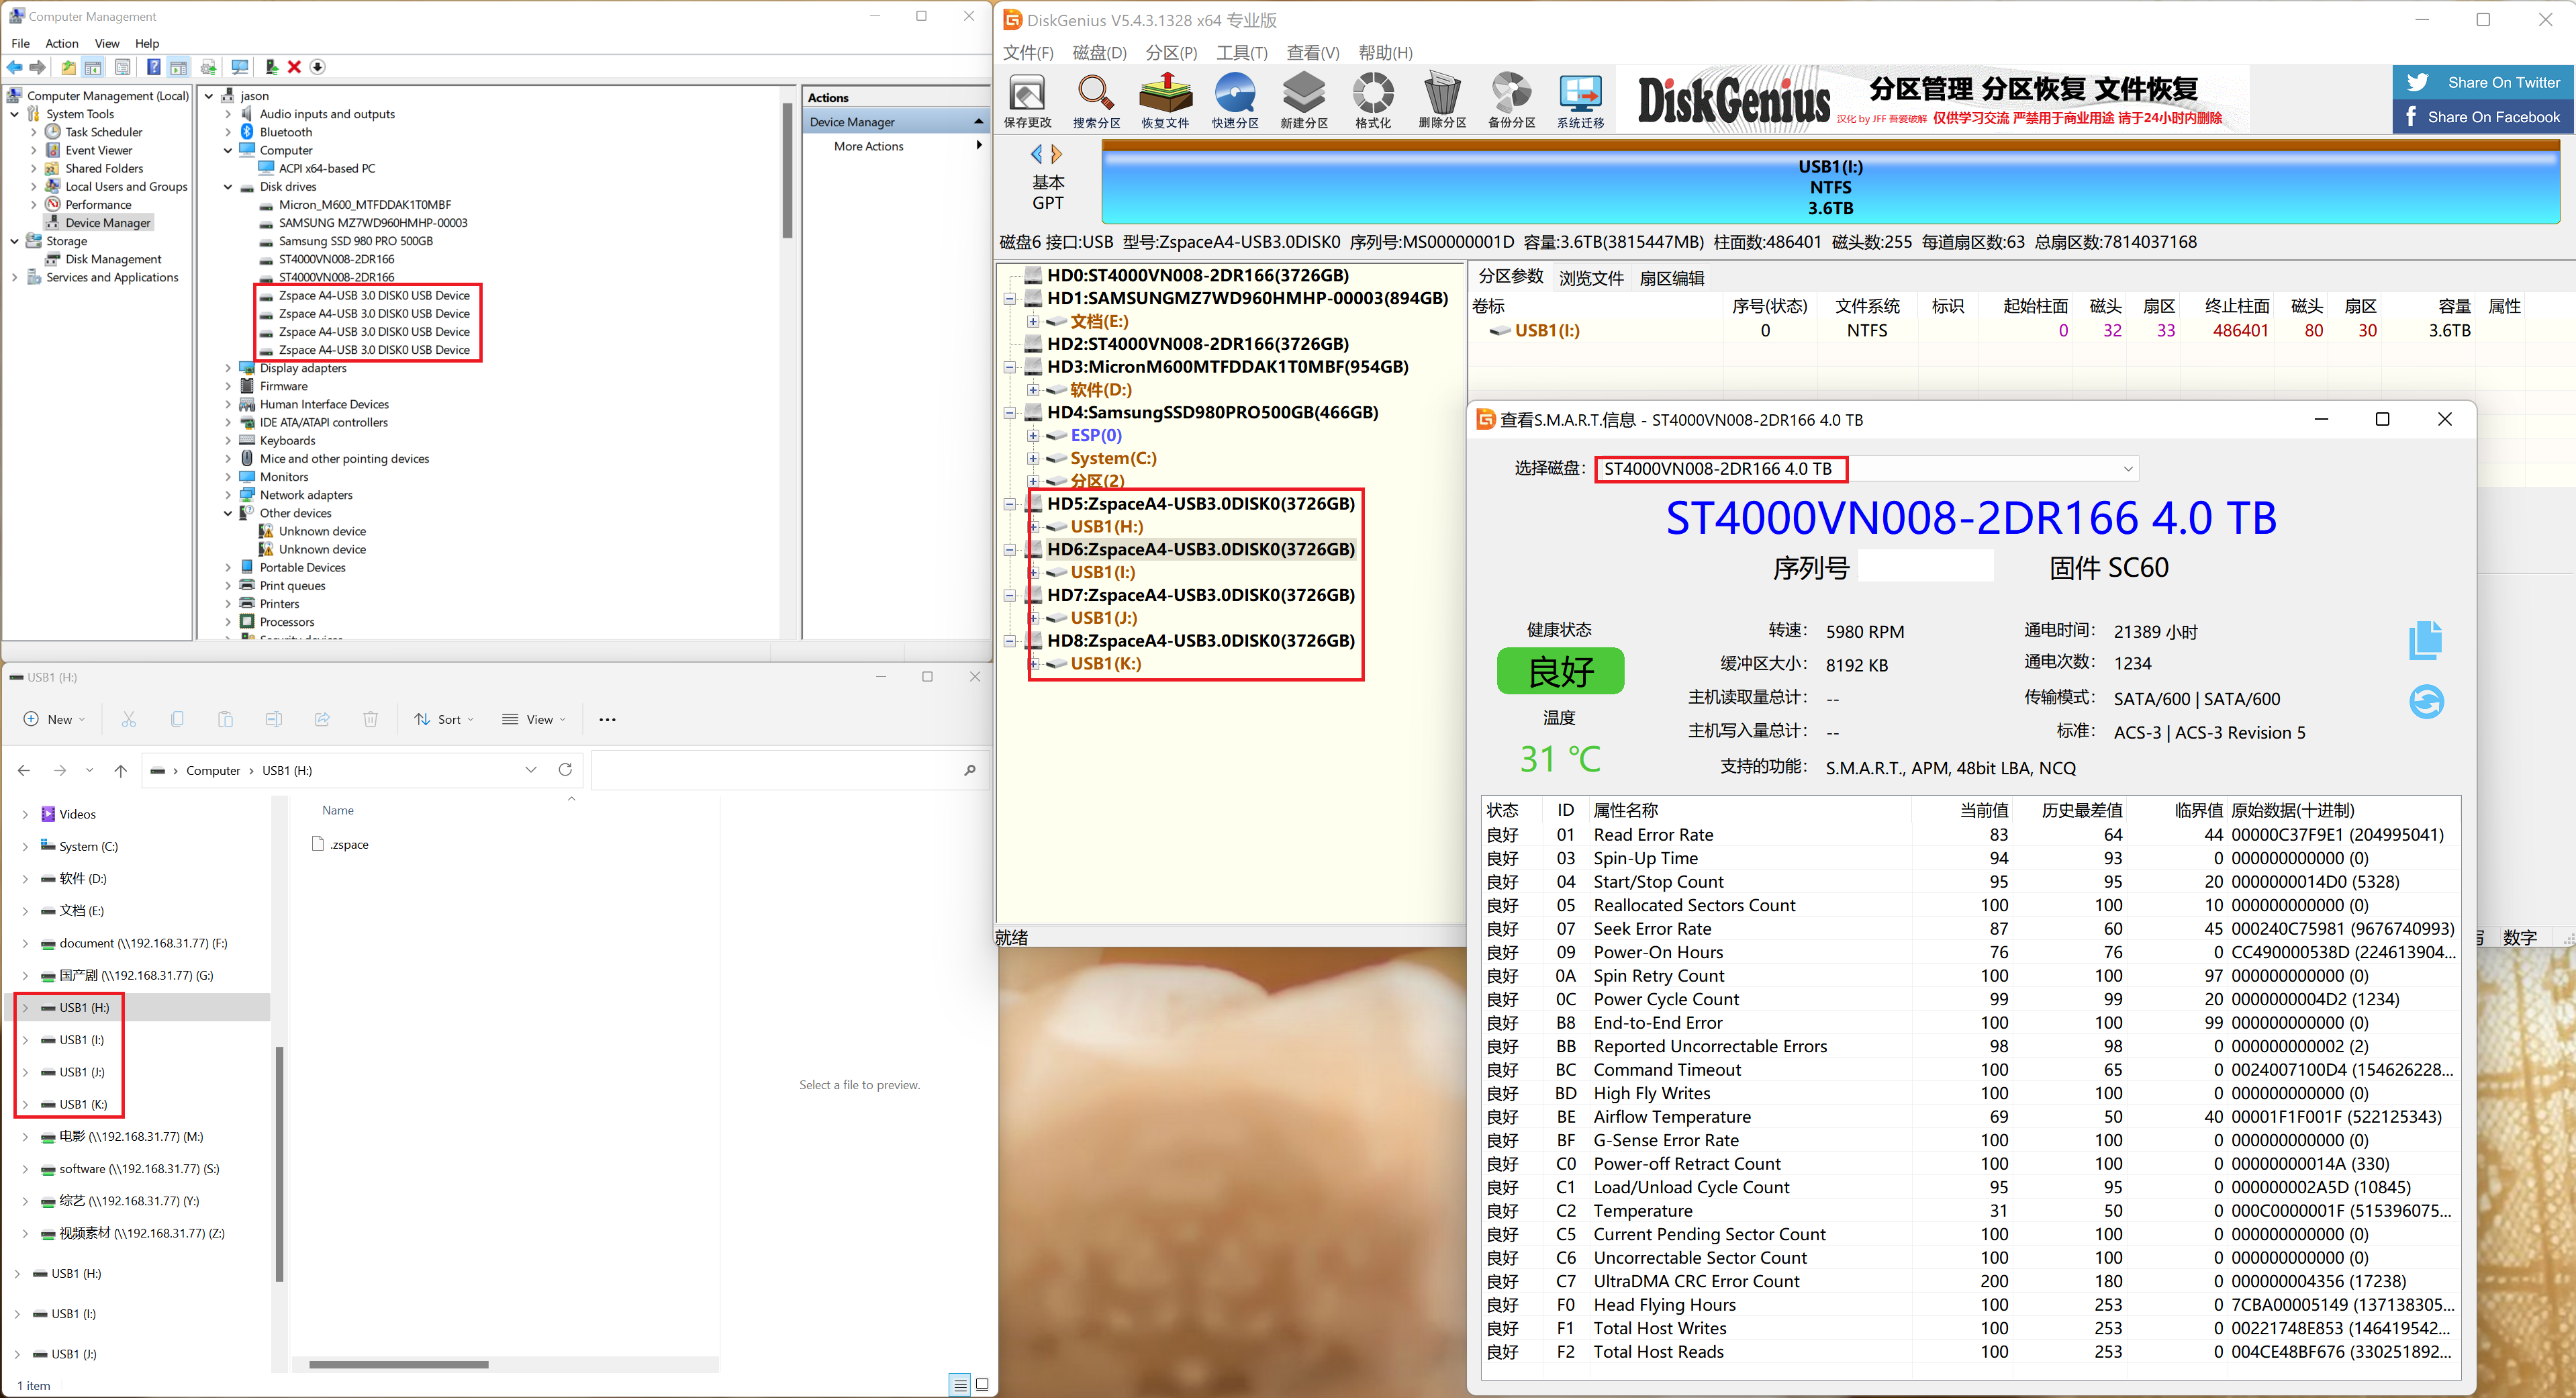The width and height of the screenshot is (2576, 1398).
Task: Click the 快速分区 quick partition icon
Action: click(x=1235, y=101)
